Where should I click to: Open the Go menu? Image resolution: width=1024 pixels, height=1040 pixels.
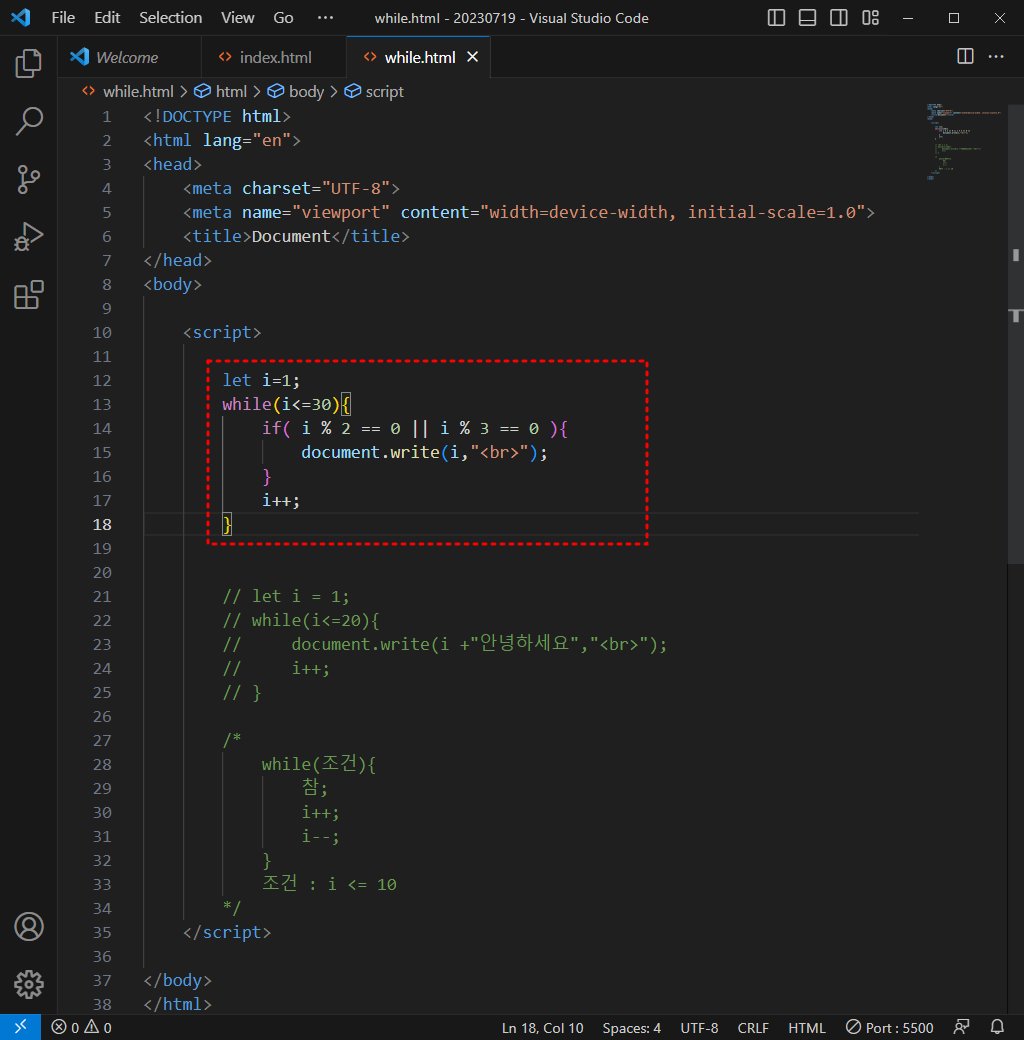coord(283,18)
